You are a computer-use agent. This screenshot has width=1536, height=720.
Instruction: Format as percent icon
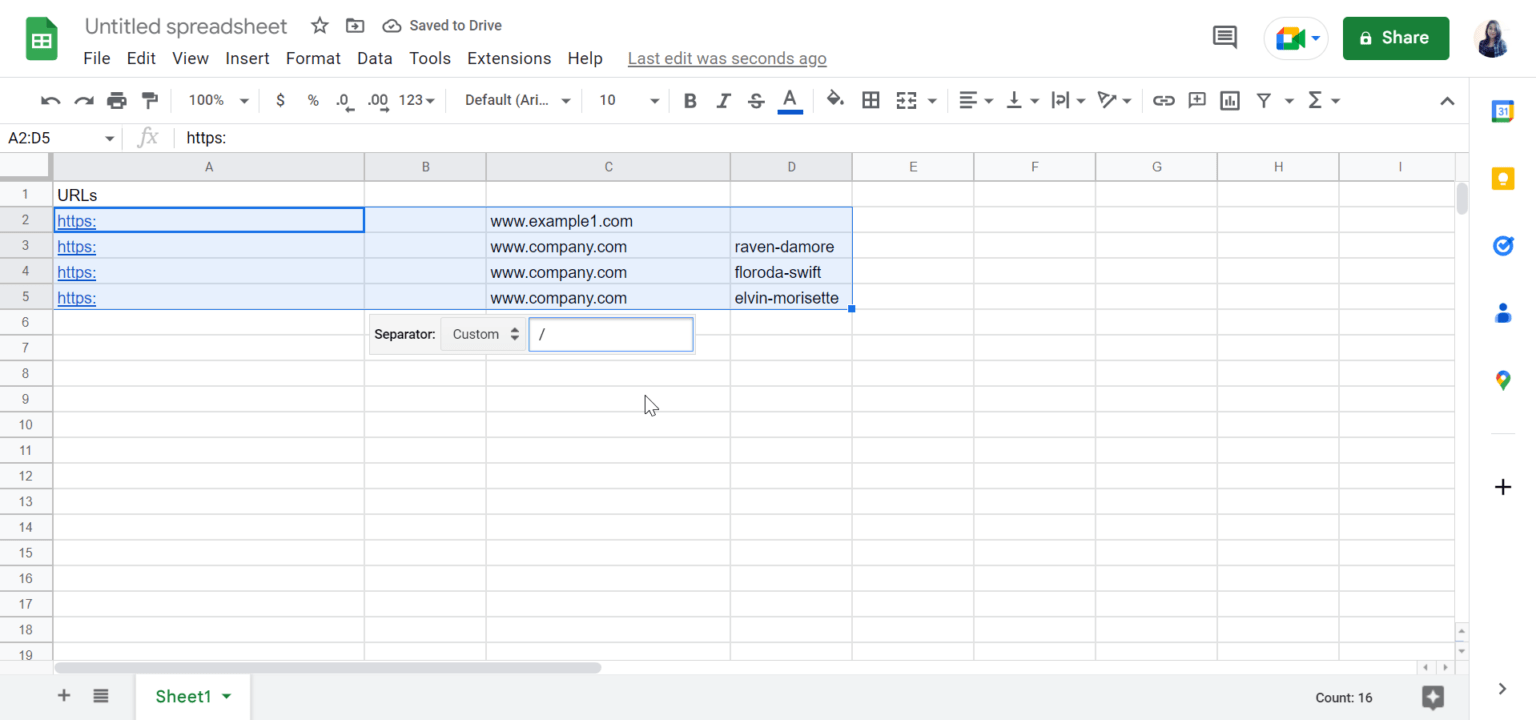coord(313,100)
